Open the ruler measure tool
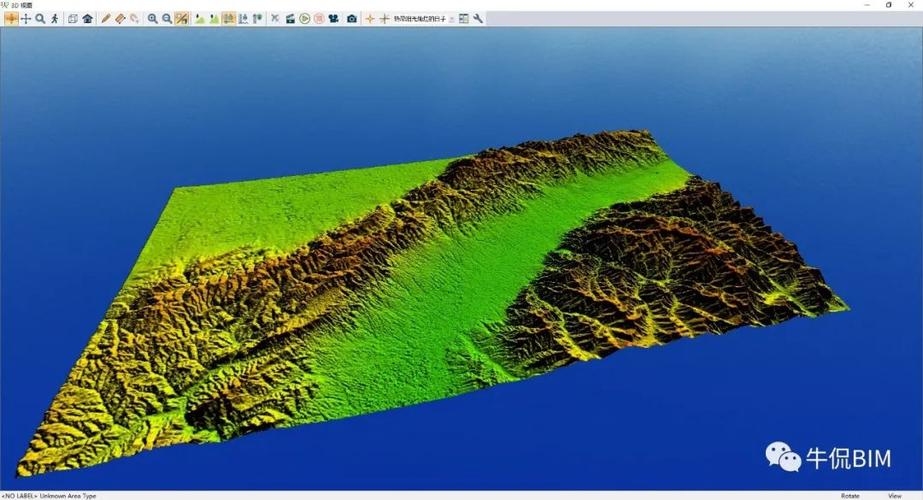 120,19
